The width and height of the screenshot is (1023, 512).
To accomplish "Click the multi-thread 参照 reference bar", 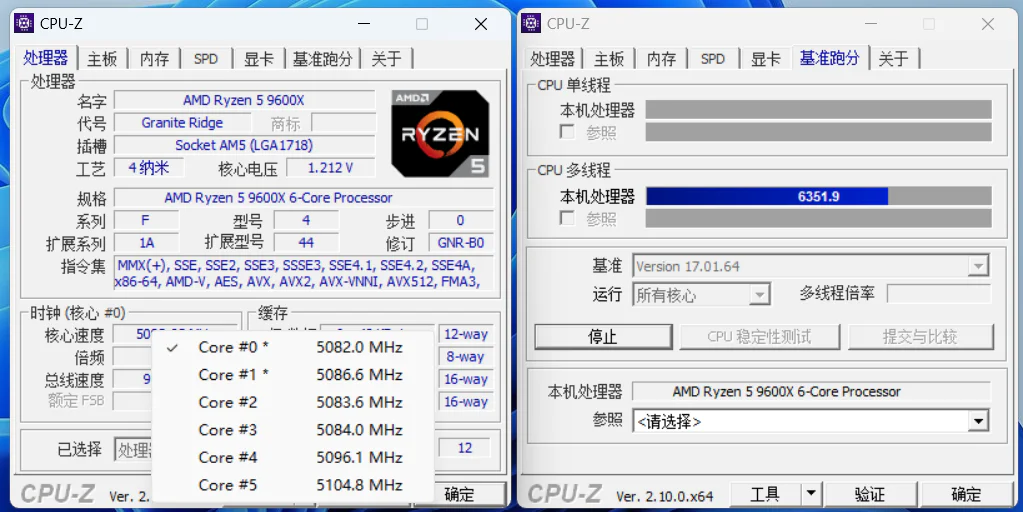I will pos(819,218).
